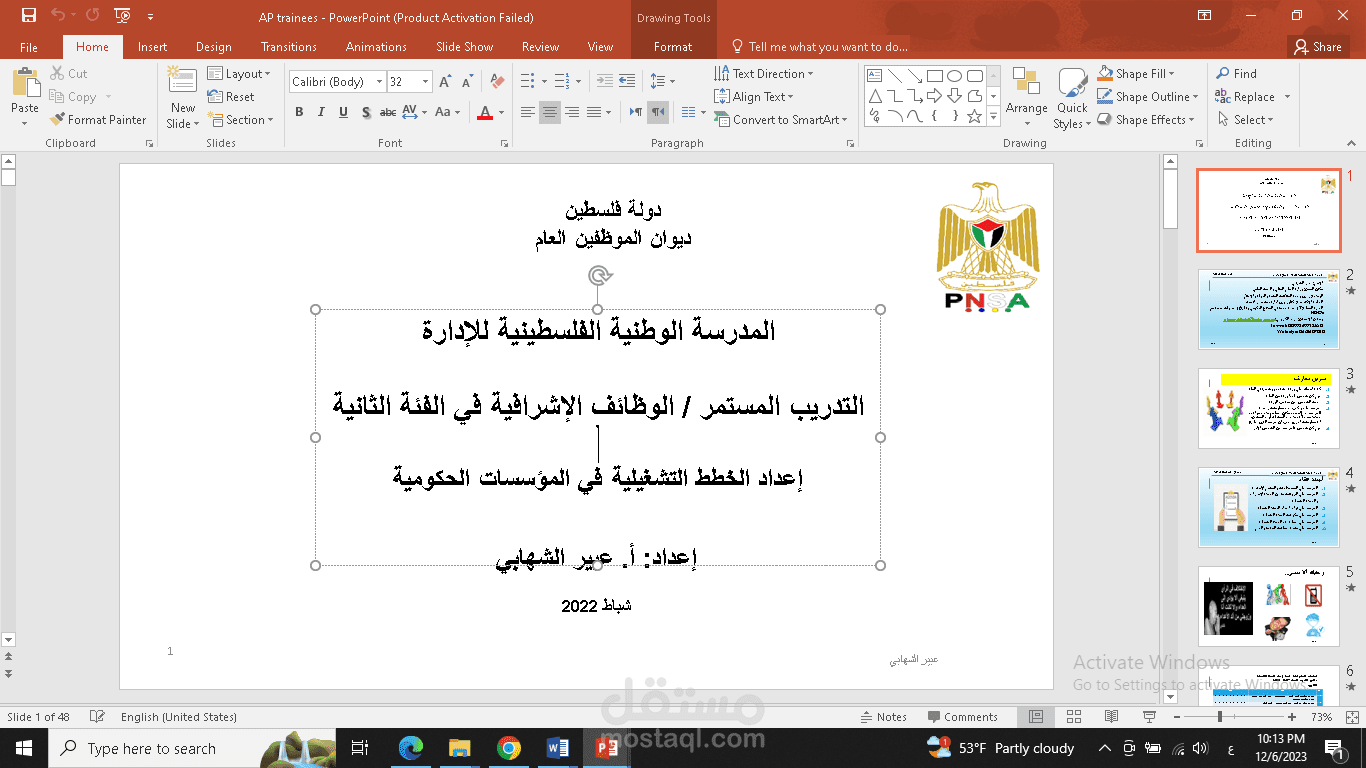Toggle Strikethrough formatting
Image resolution: width=1366 pixels, height=768 pixels.
coord(388,112)
